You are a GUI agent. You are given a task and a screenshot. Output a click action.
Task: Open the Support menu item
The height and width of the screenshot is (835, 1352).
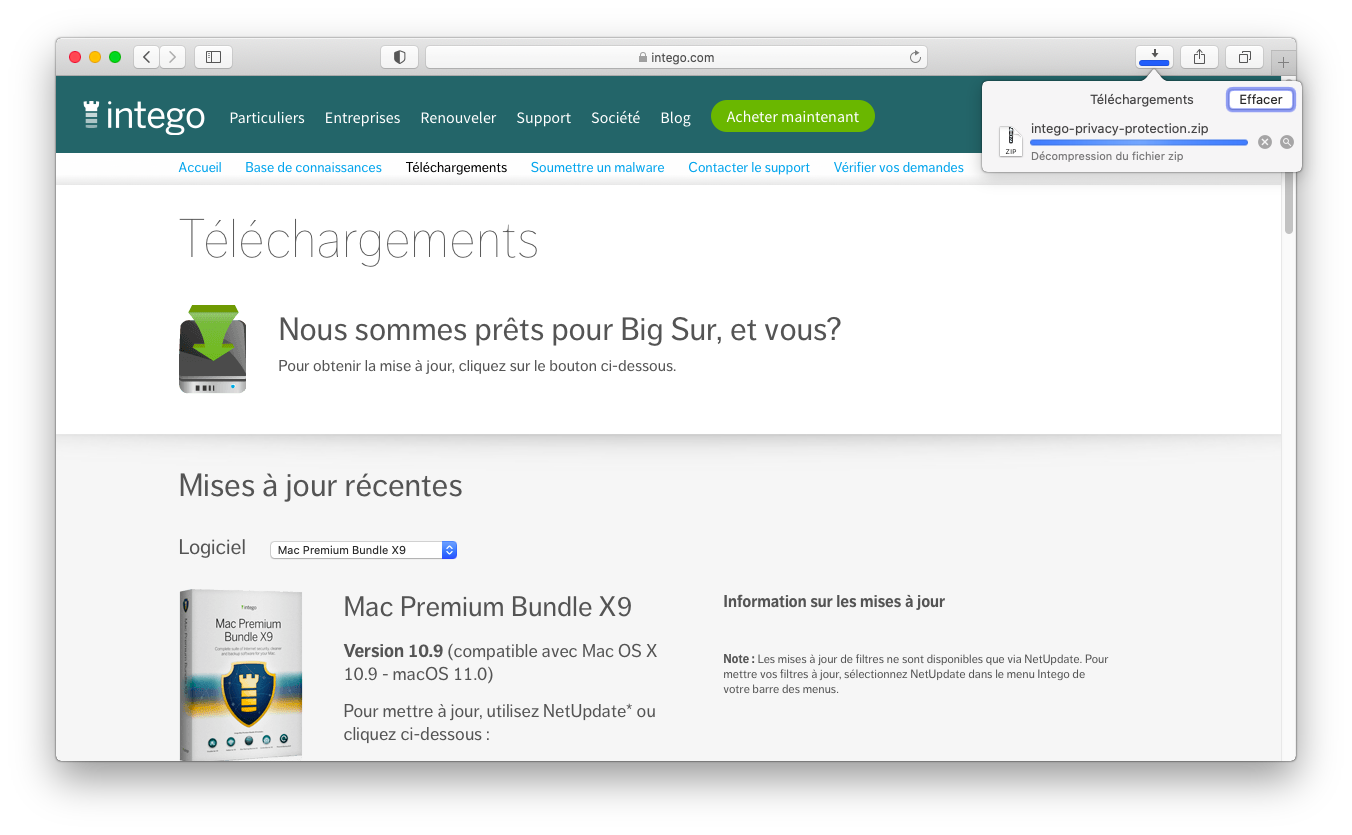[x=543, y=117]
